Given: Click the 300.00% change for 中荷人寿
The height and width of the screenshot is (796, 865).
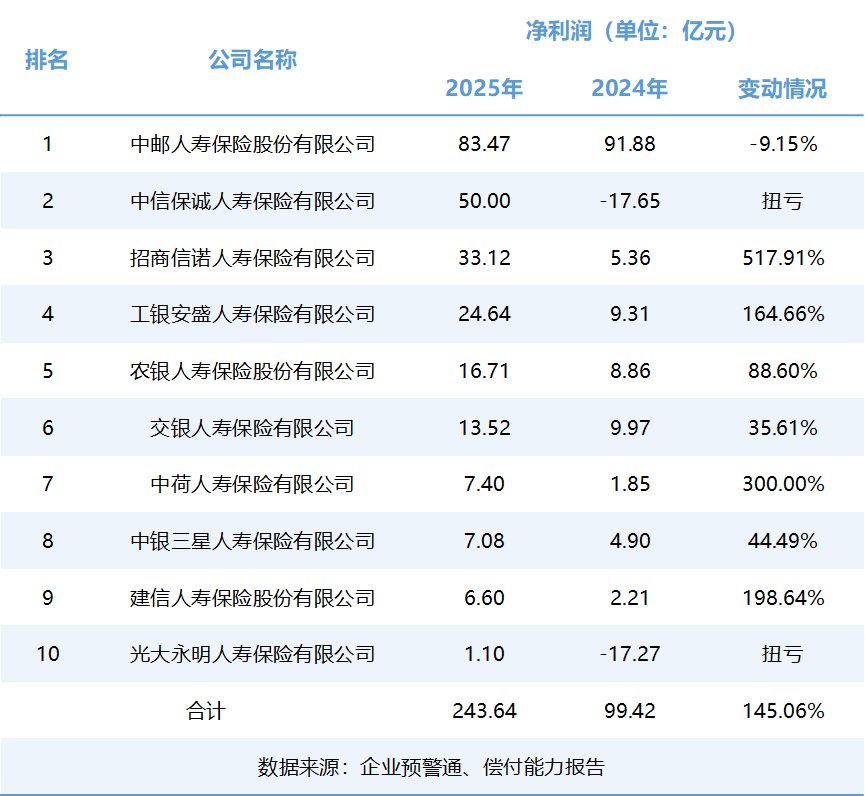Looking at the screenshot, I should click(783, 484).
